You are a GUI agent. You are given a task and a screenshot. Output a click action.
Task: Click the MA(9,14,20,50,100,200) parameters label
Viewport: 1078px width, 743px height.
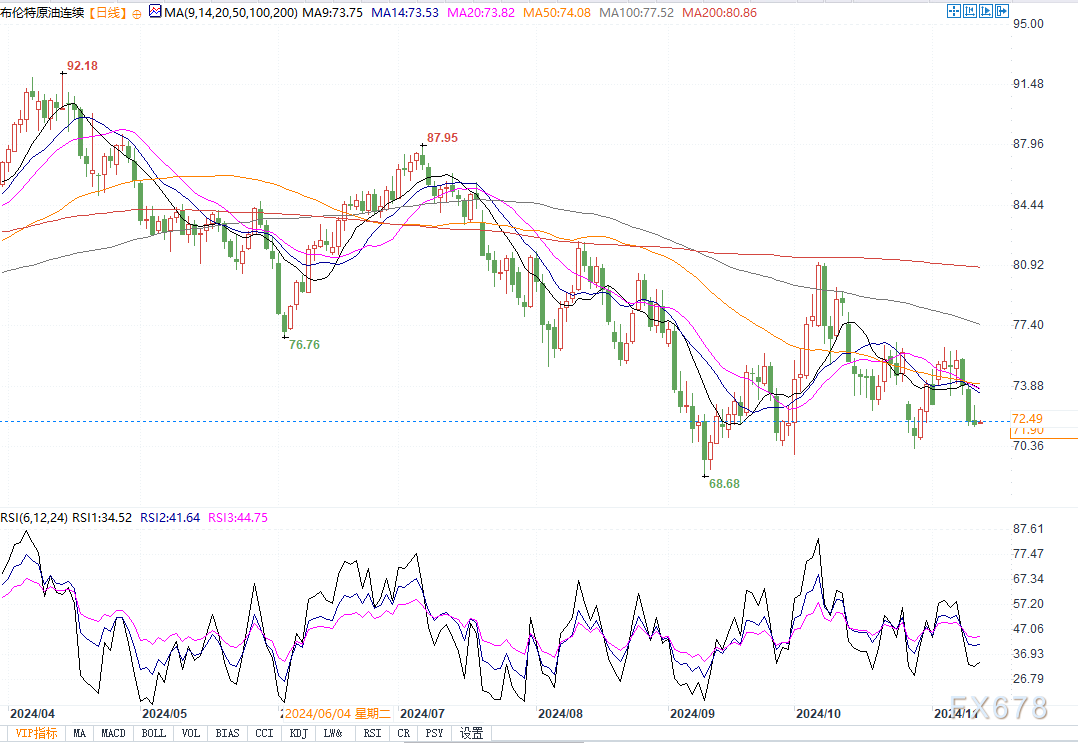click(232, 14)
